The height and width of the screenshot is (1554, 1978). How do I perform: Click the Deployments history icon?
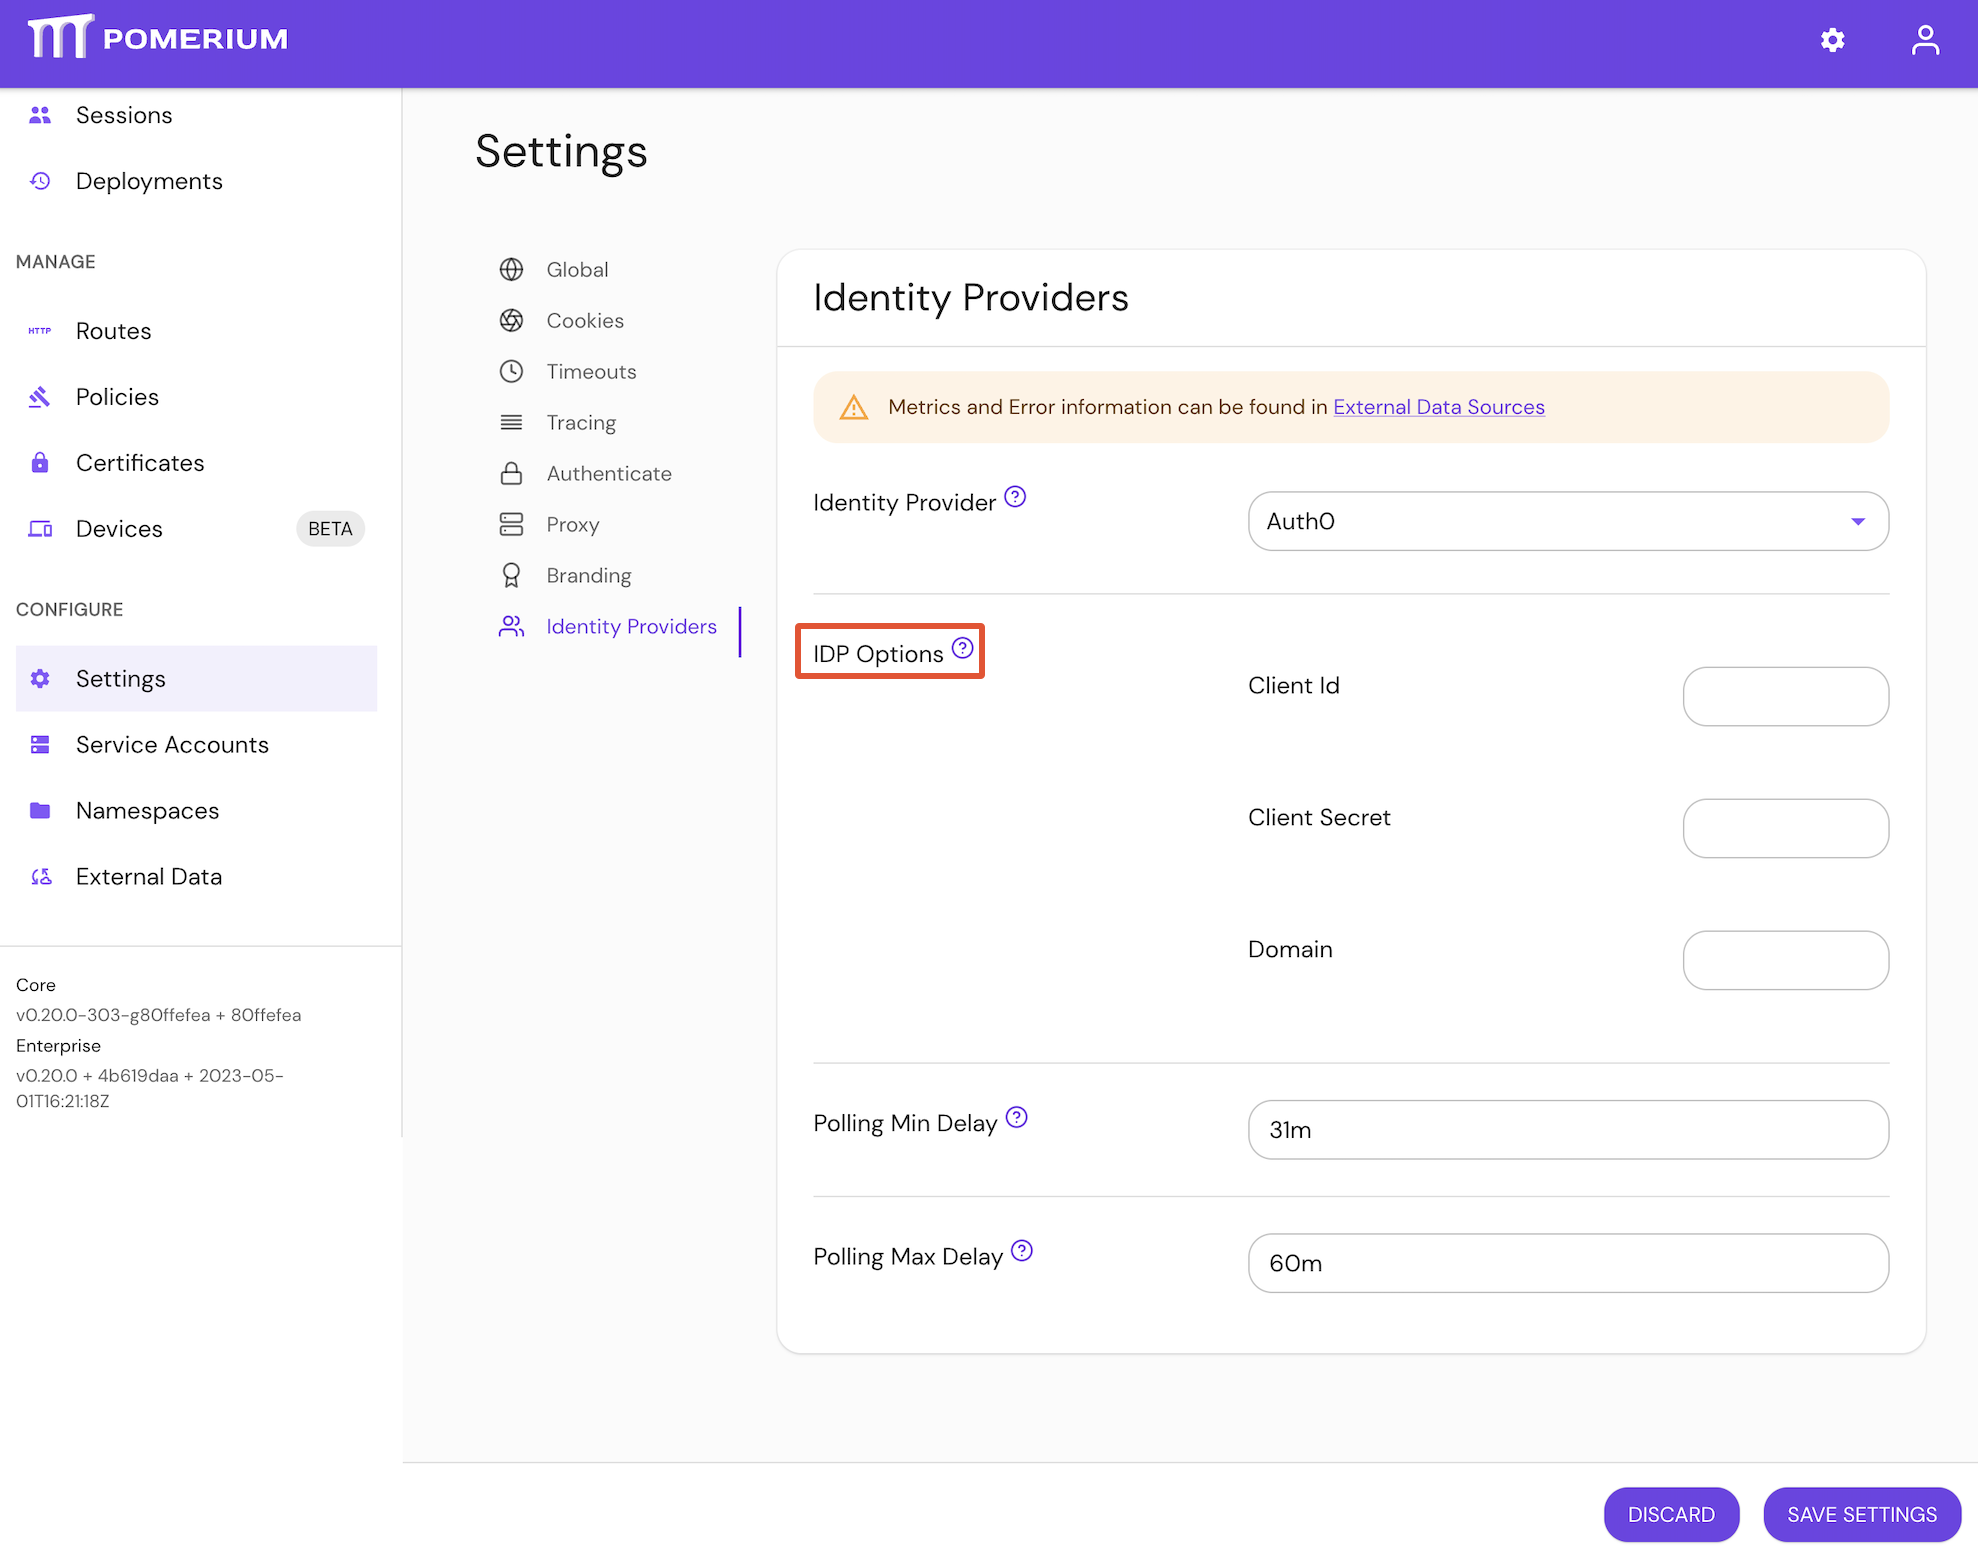click(40, 181)
